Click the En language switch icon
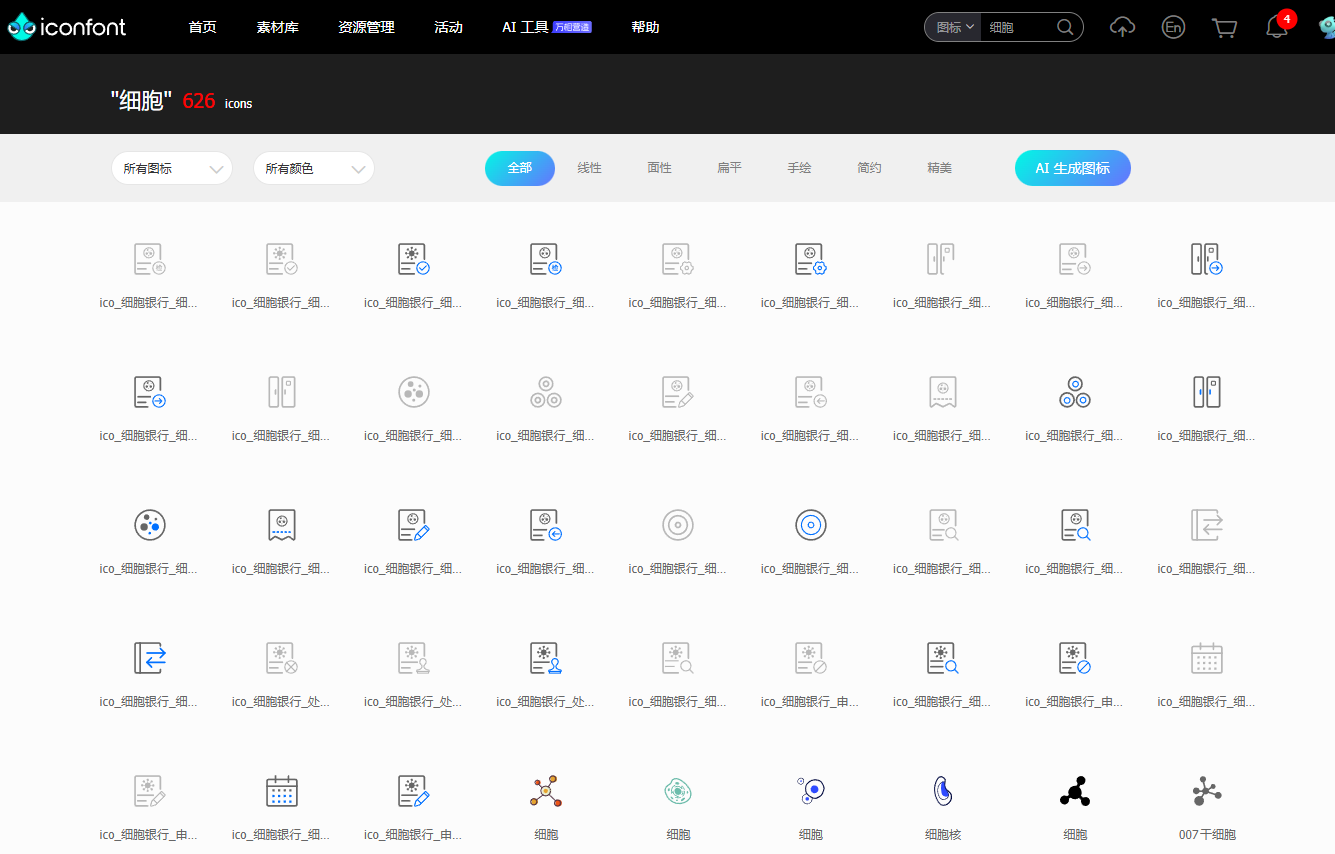 [1173, 27]
